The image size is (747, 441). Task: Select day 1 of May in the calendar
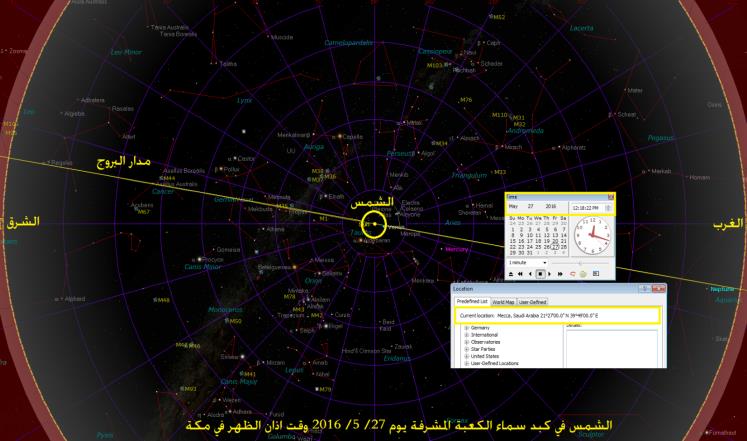click(x=513, y=230)
